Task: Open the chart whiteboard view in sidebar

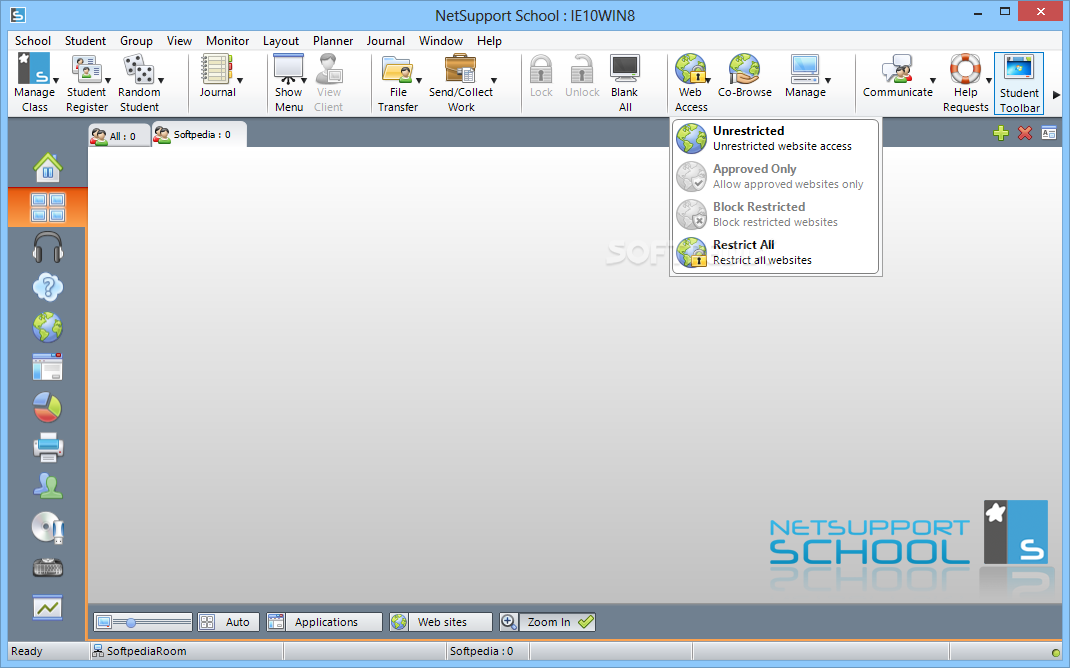Action: coord(48,607)
